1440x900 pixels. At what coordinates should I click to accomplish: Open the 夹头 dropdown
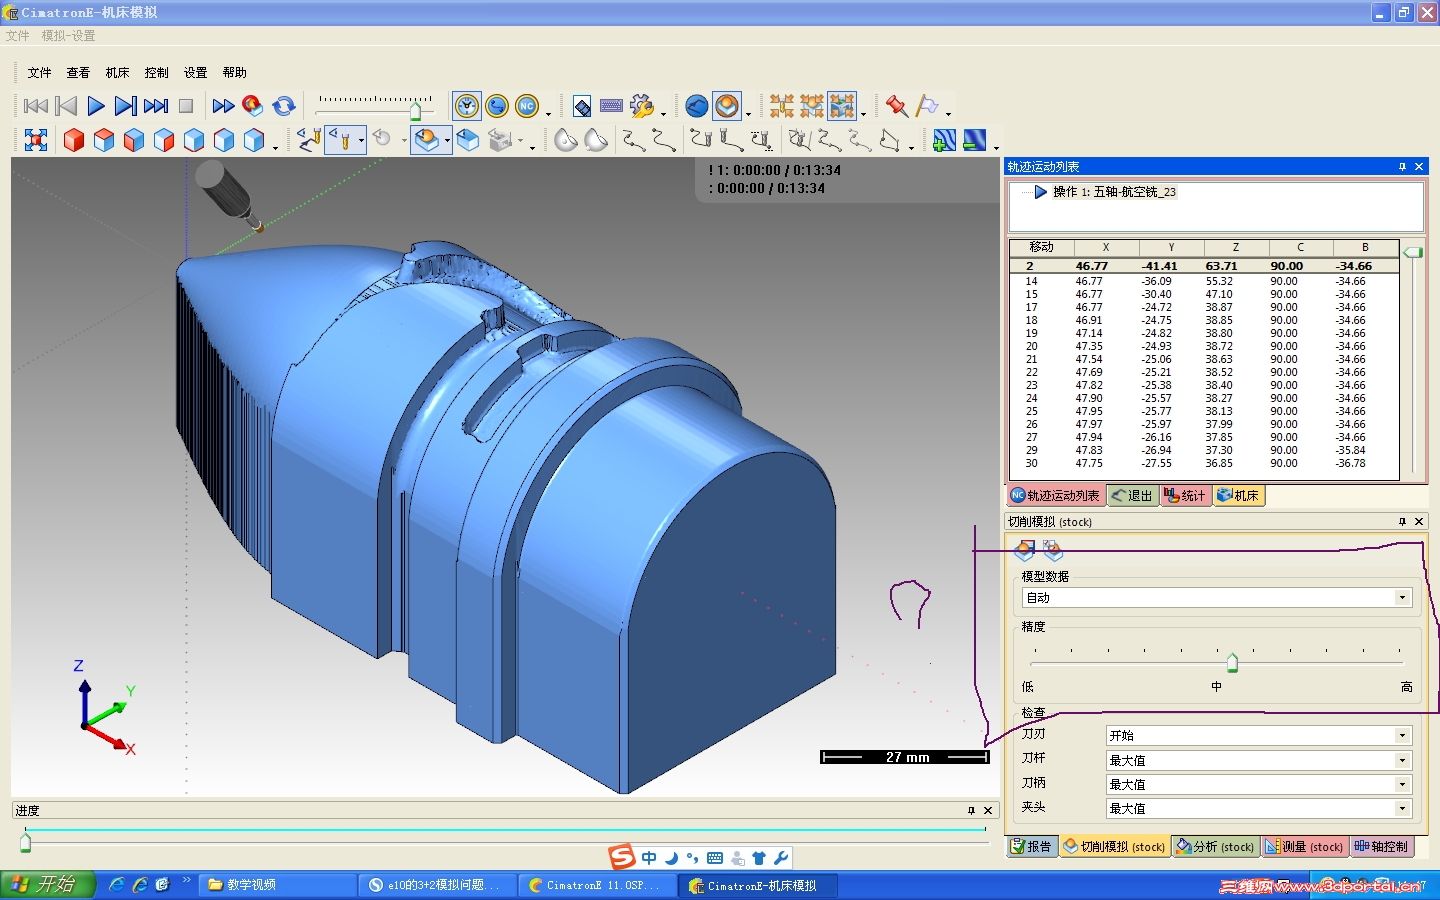[x=1259, y=809]
